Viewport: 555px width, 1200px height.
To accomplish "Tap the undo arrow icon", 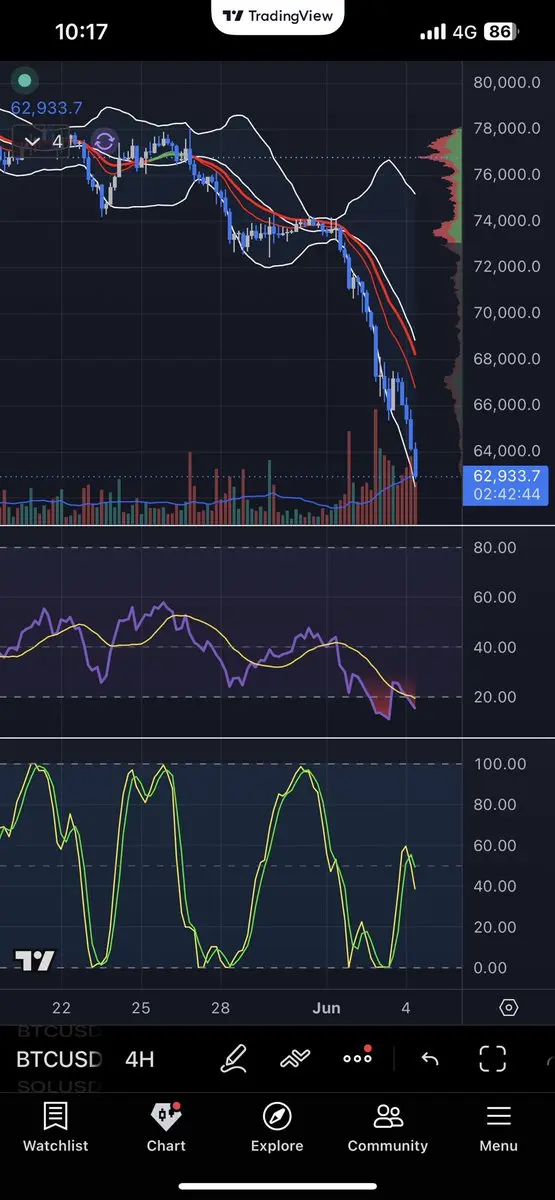I will point(429,1059).
